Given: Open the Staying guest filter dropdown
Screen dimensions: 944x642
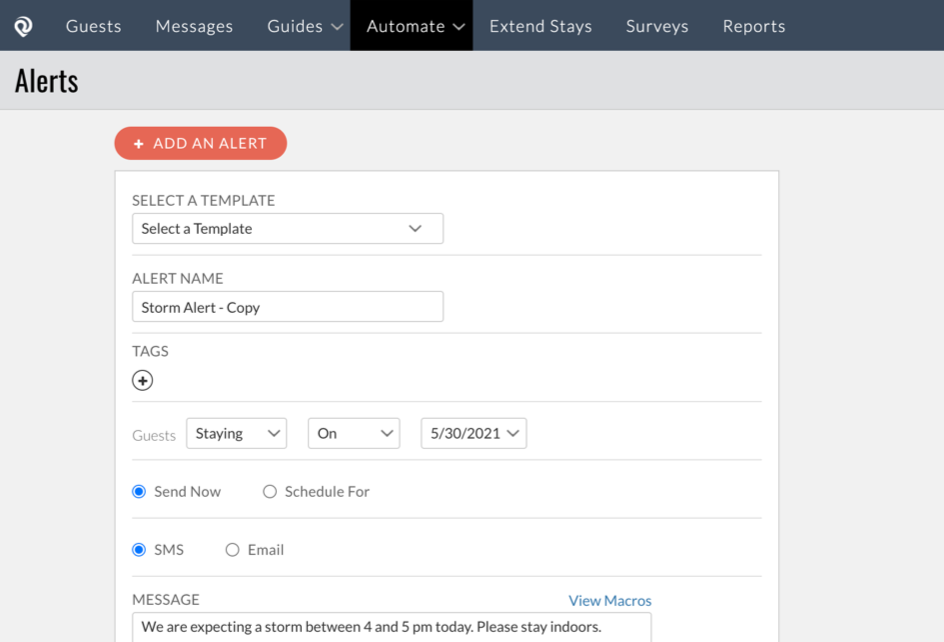Looking at the screenshot, I should click(236, 433).
